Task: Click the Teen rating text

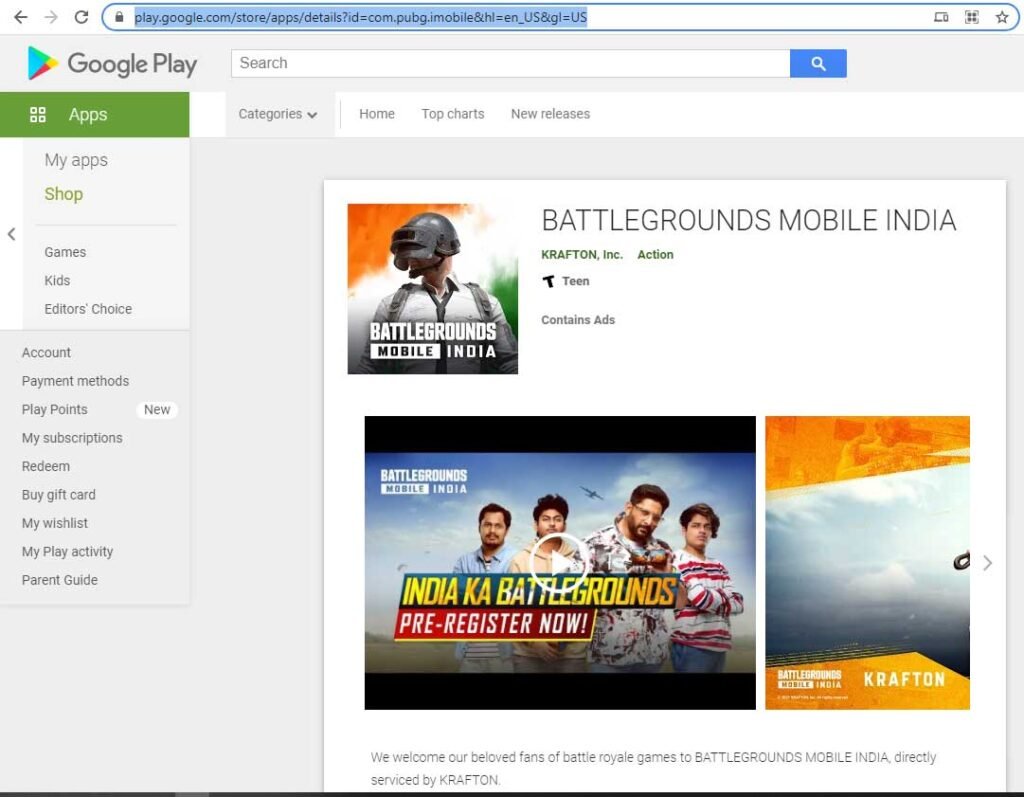Action: coord(575,282)
